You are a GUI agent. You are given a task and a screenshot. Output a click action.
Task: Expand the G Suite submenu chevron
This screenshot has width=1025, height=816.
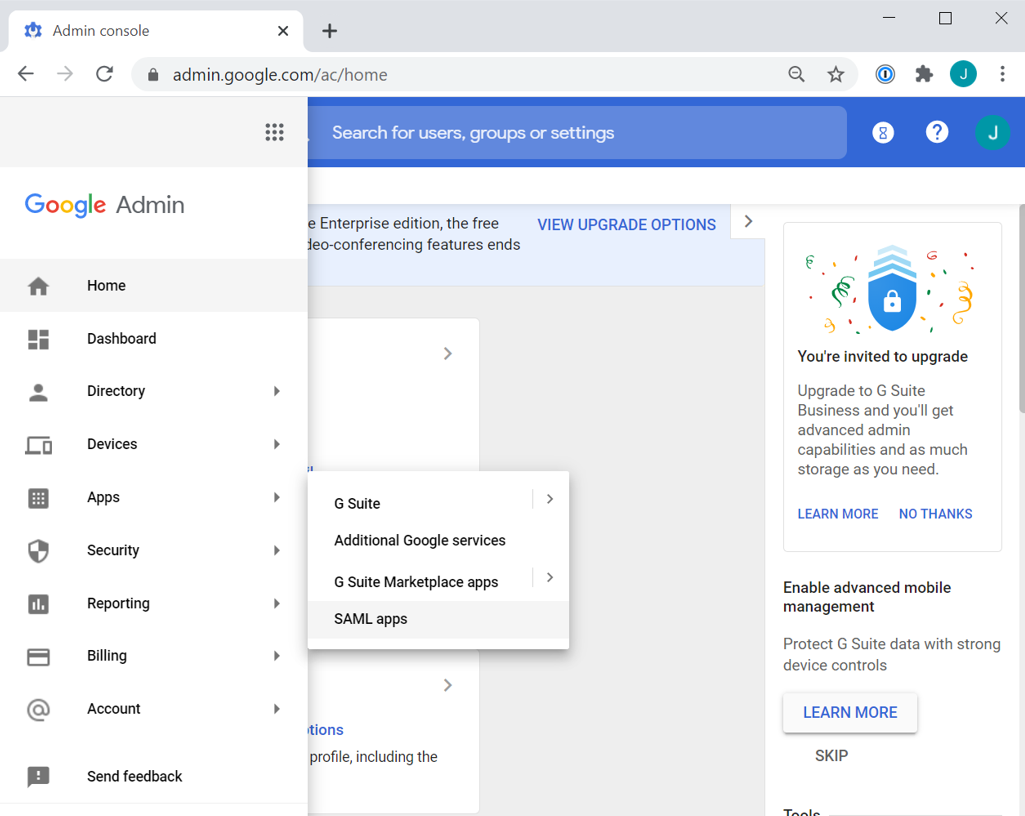coord(550,499)
